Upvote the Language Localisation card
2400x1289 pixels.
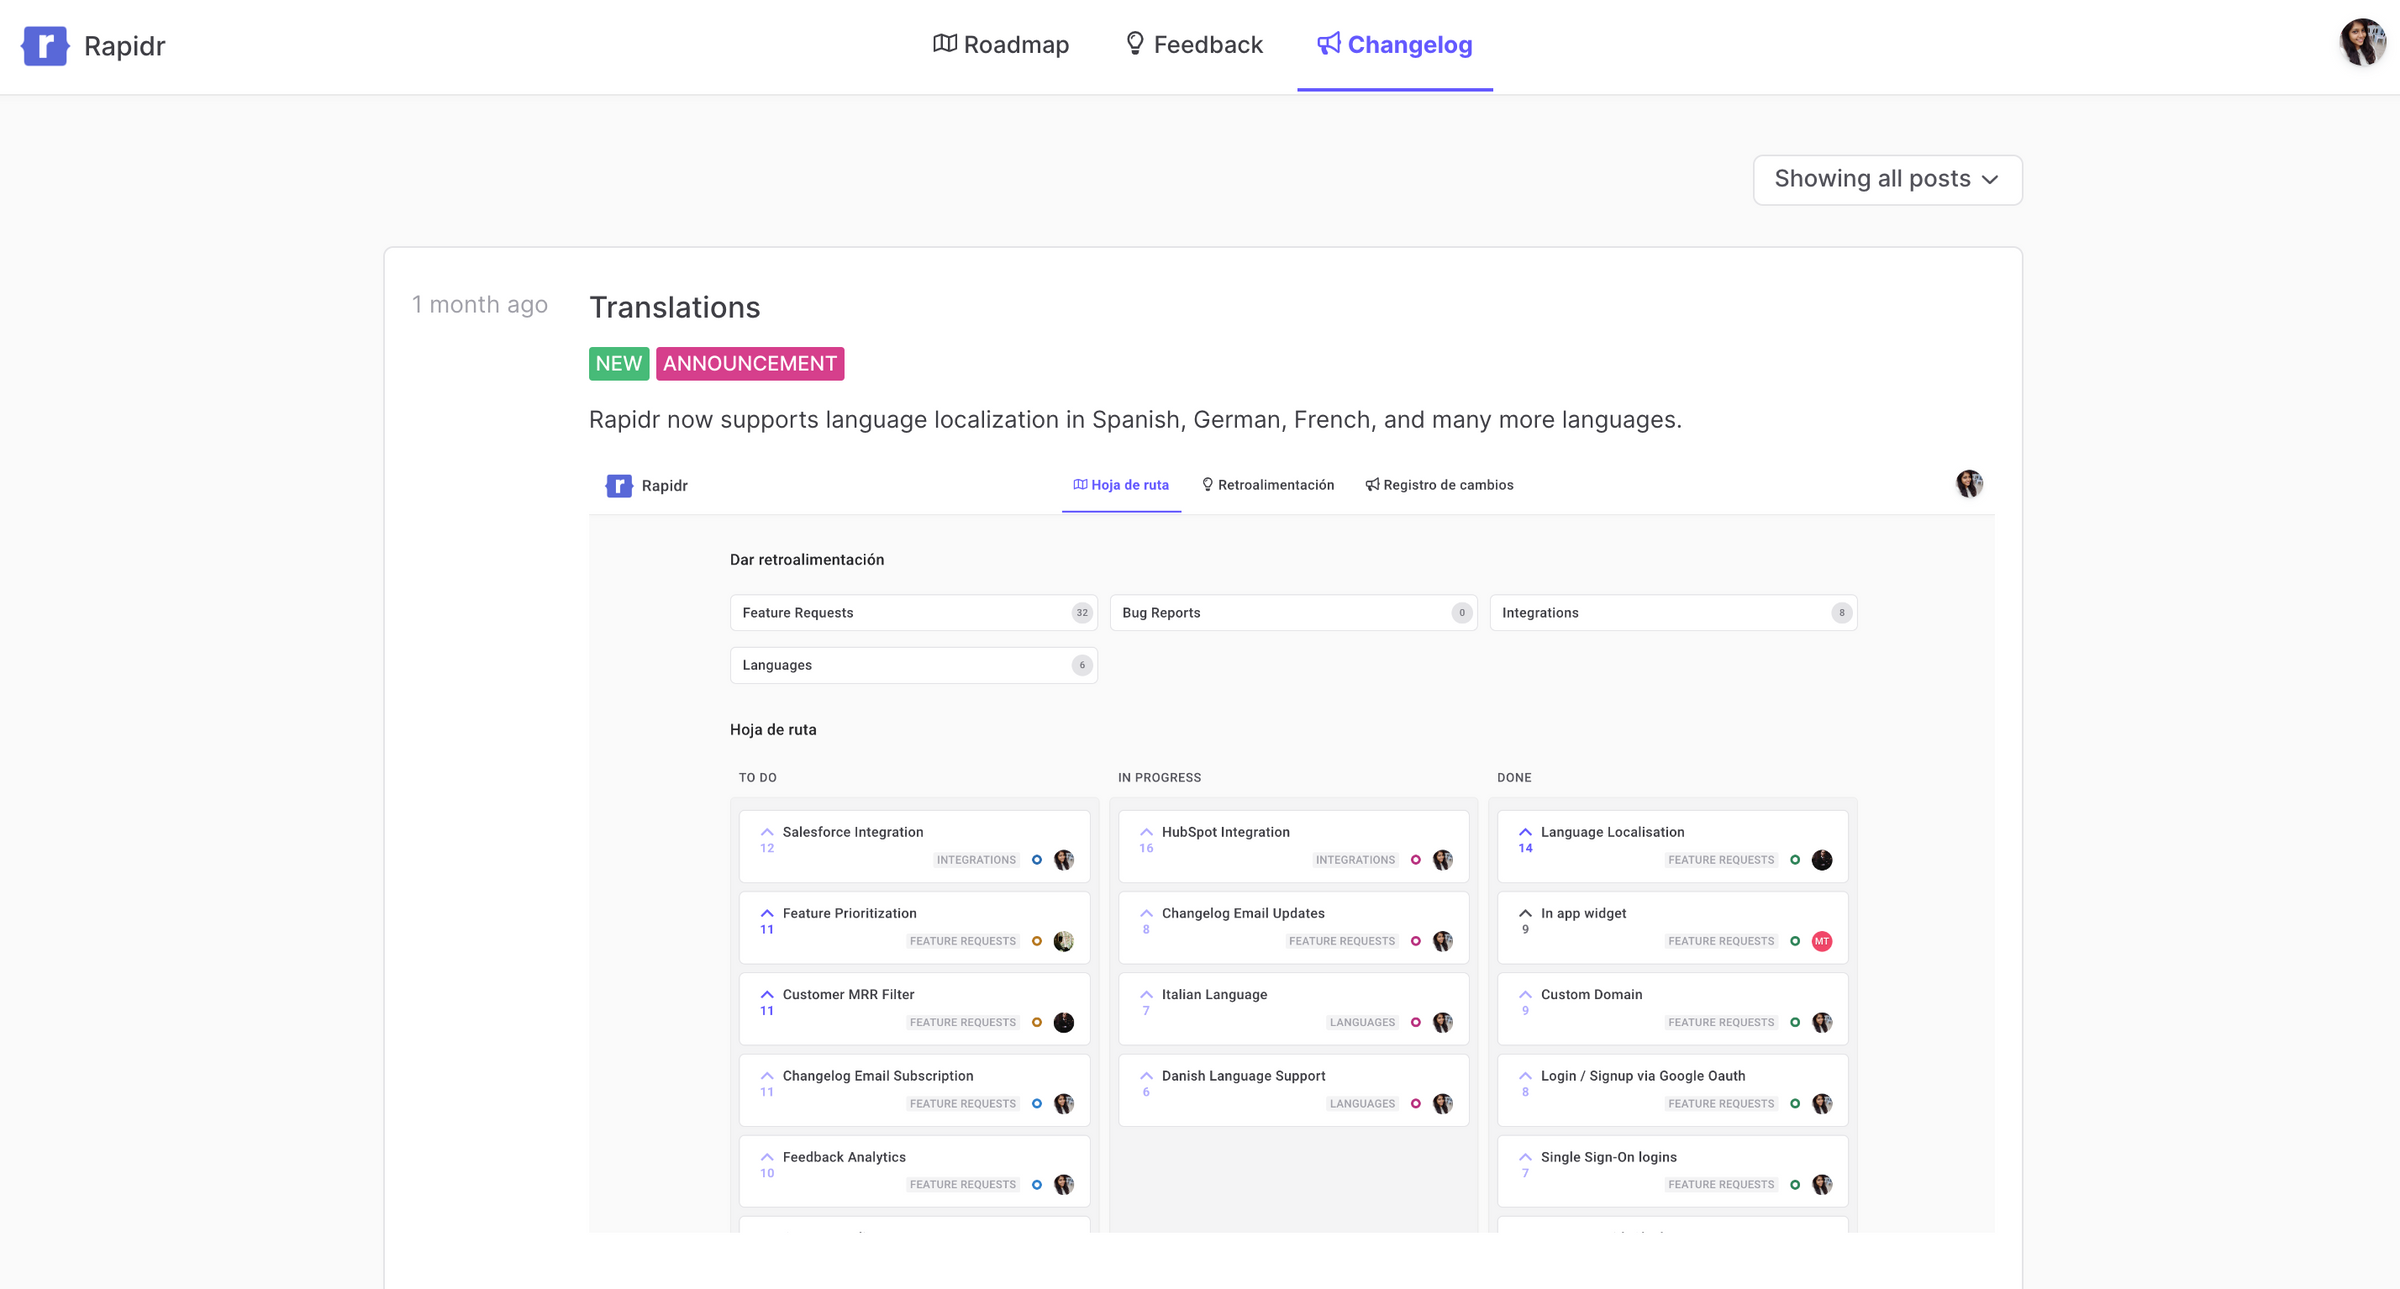(x=1526, y=831)
